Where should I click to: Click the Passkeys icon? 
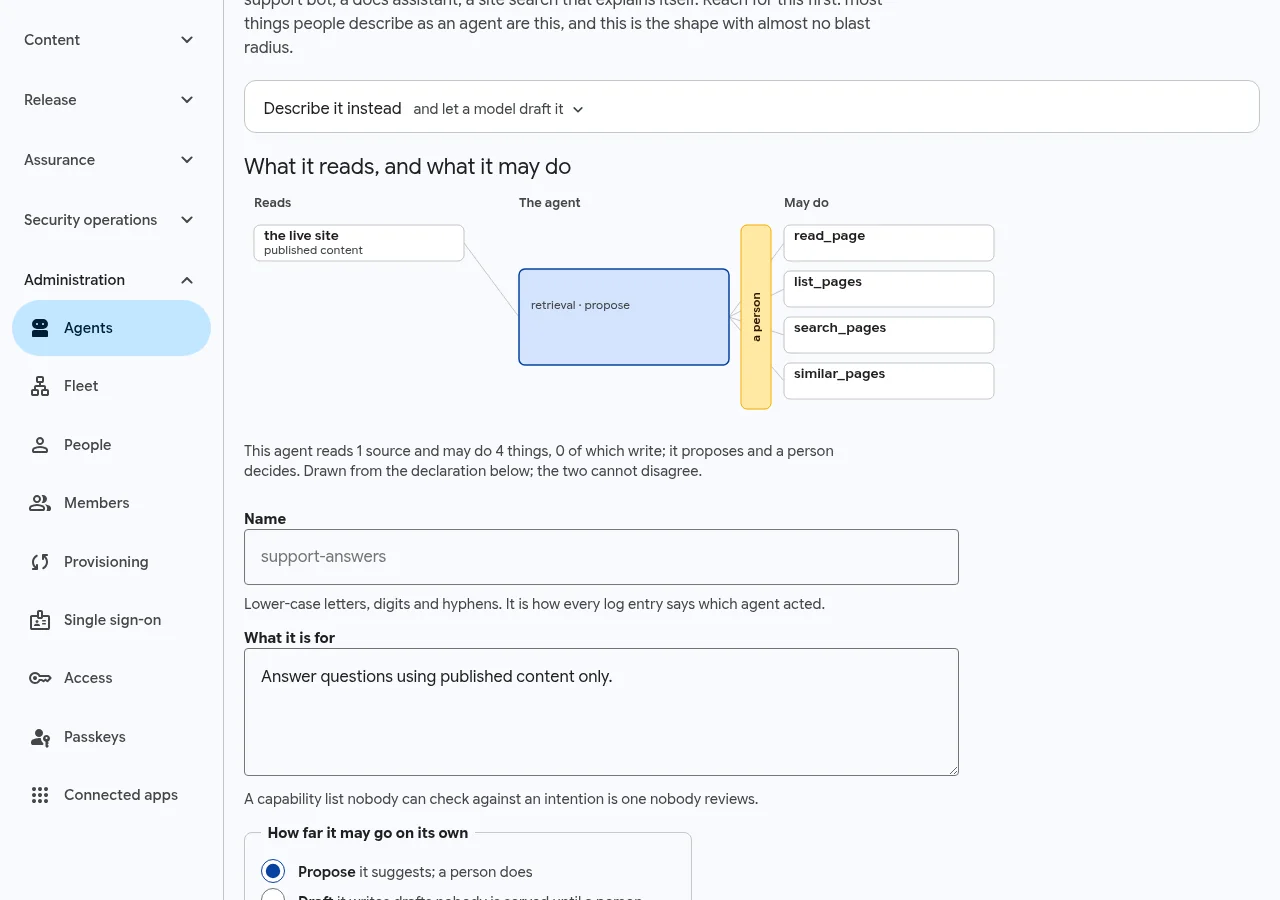click(40, 737)
